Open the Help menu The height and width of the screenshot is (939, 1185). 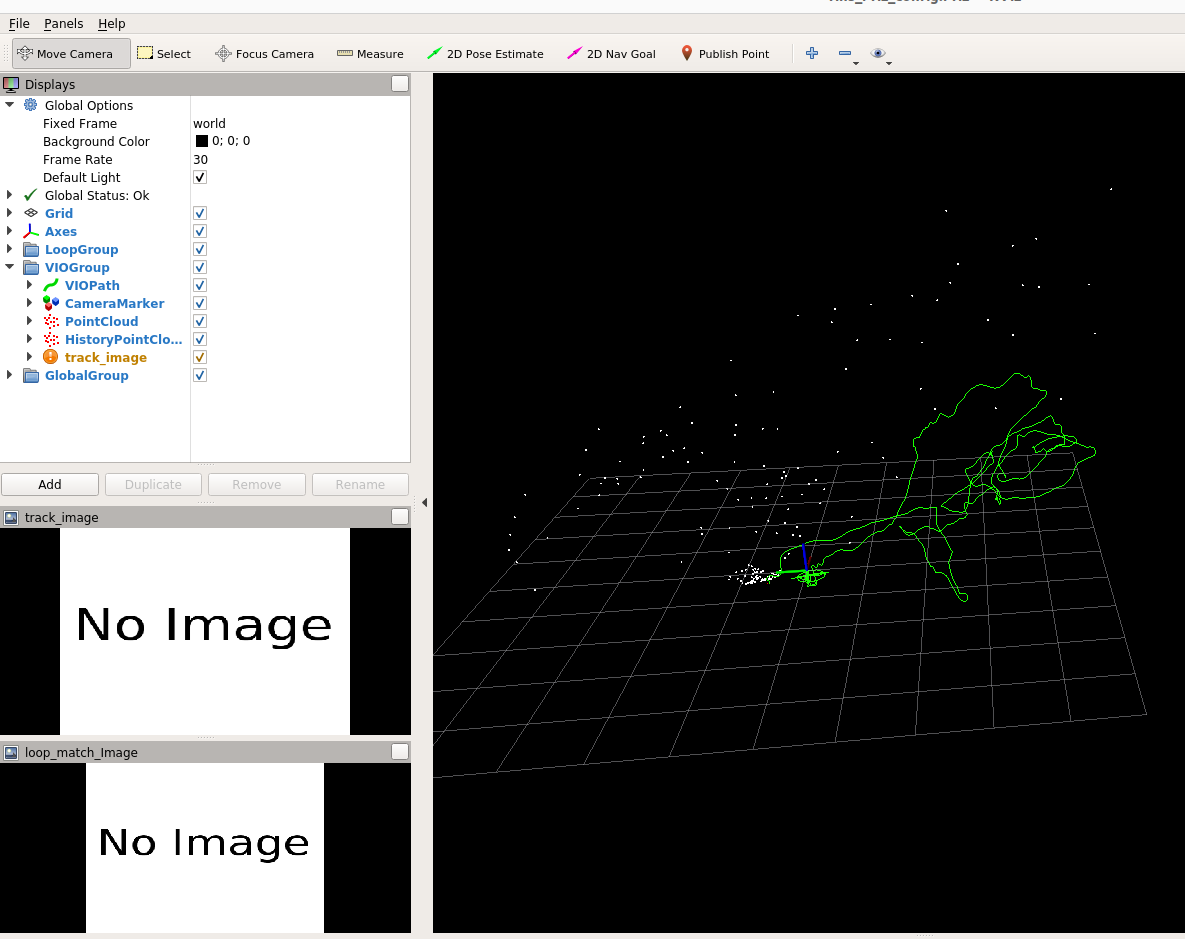pyautogui.click(x=112, y=23)
